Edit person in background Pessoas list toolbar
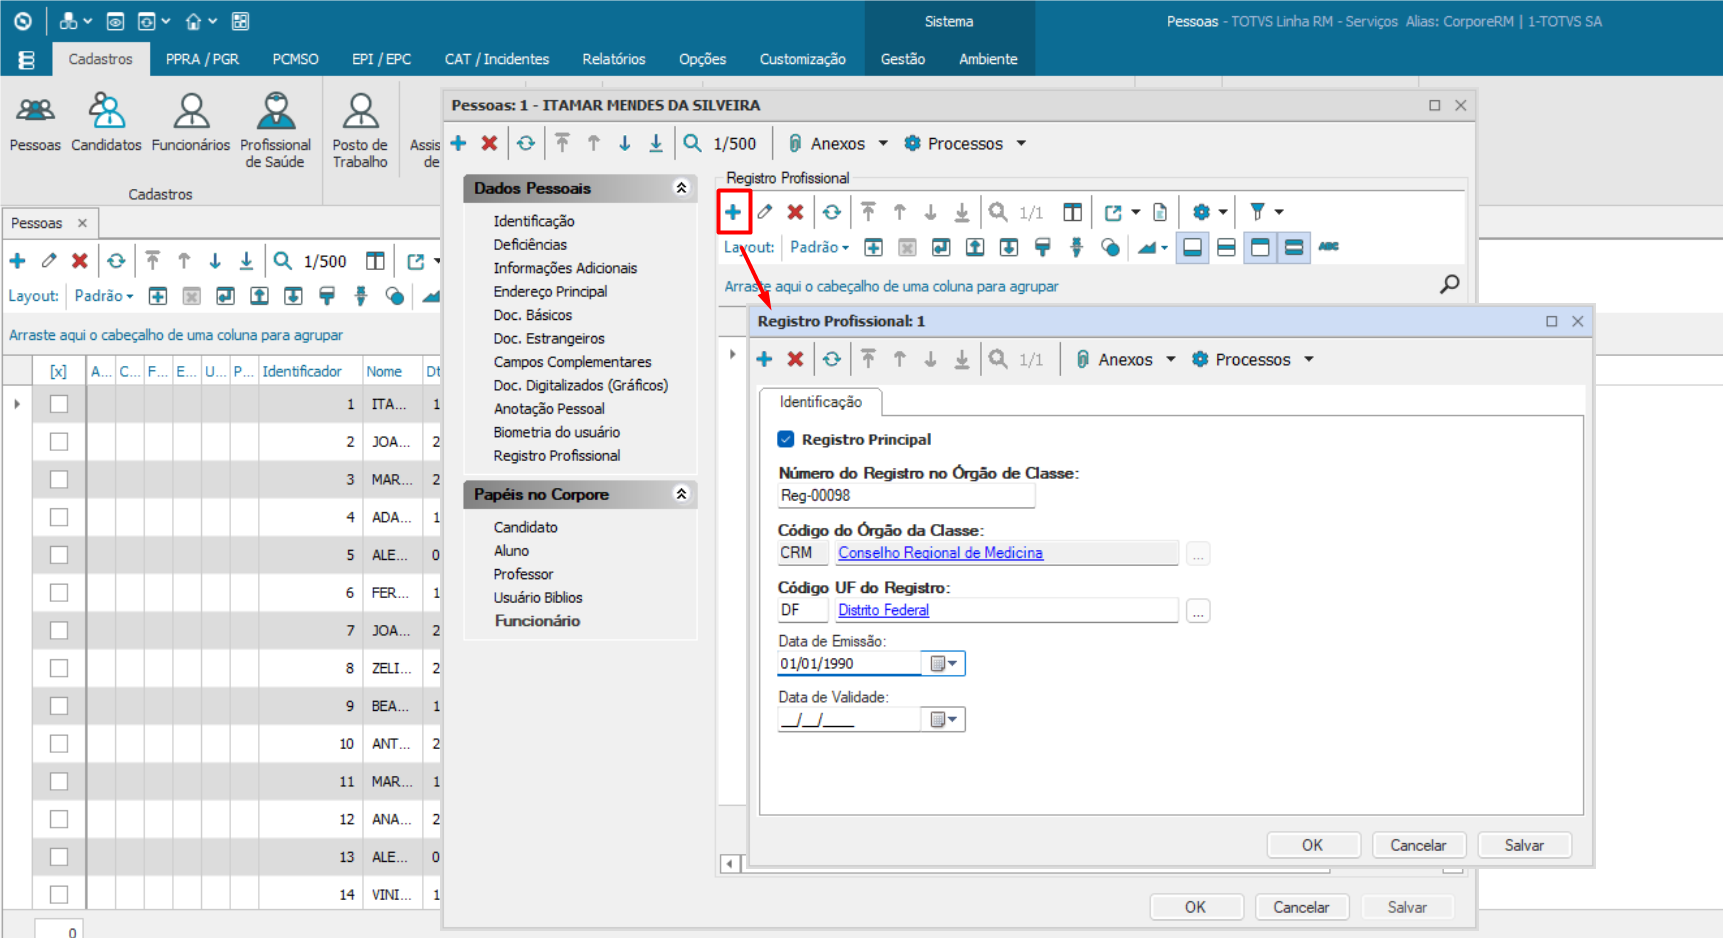 pyautogui.click(x=49, y=261)
